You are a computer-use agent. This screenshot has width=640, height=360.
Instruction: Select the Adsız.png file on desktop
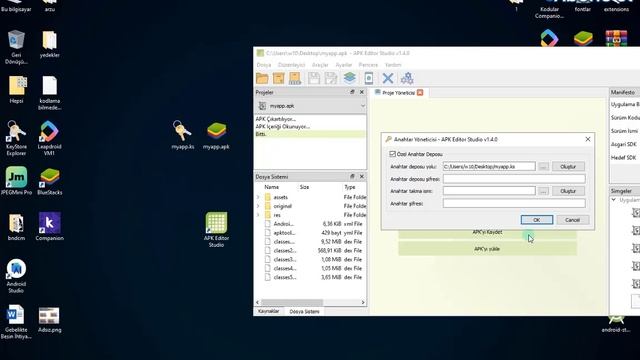pyautogui.click(x=49, y=319)
